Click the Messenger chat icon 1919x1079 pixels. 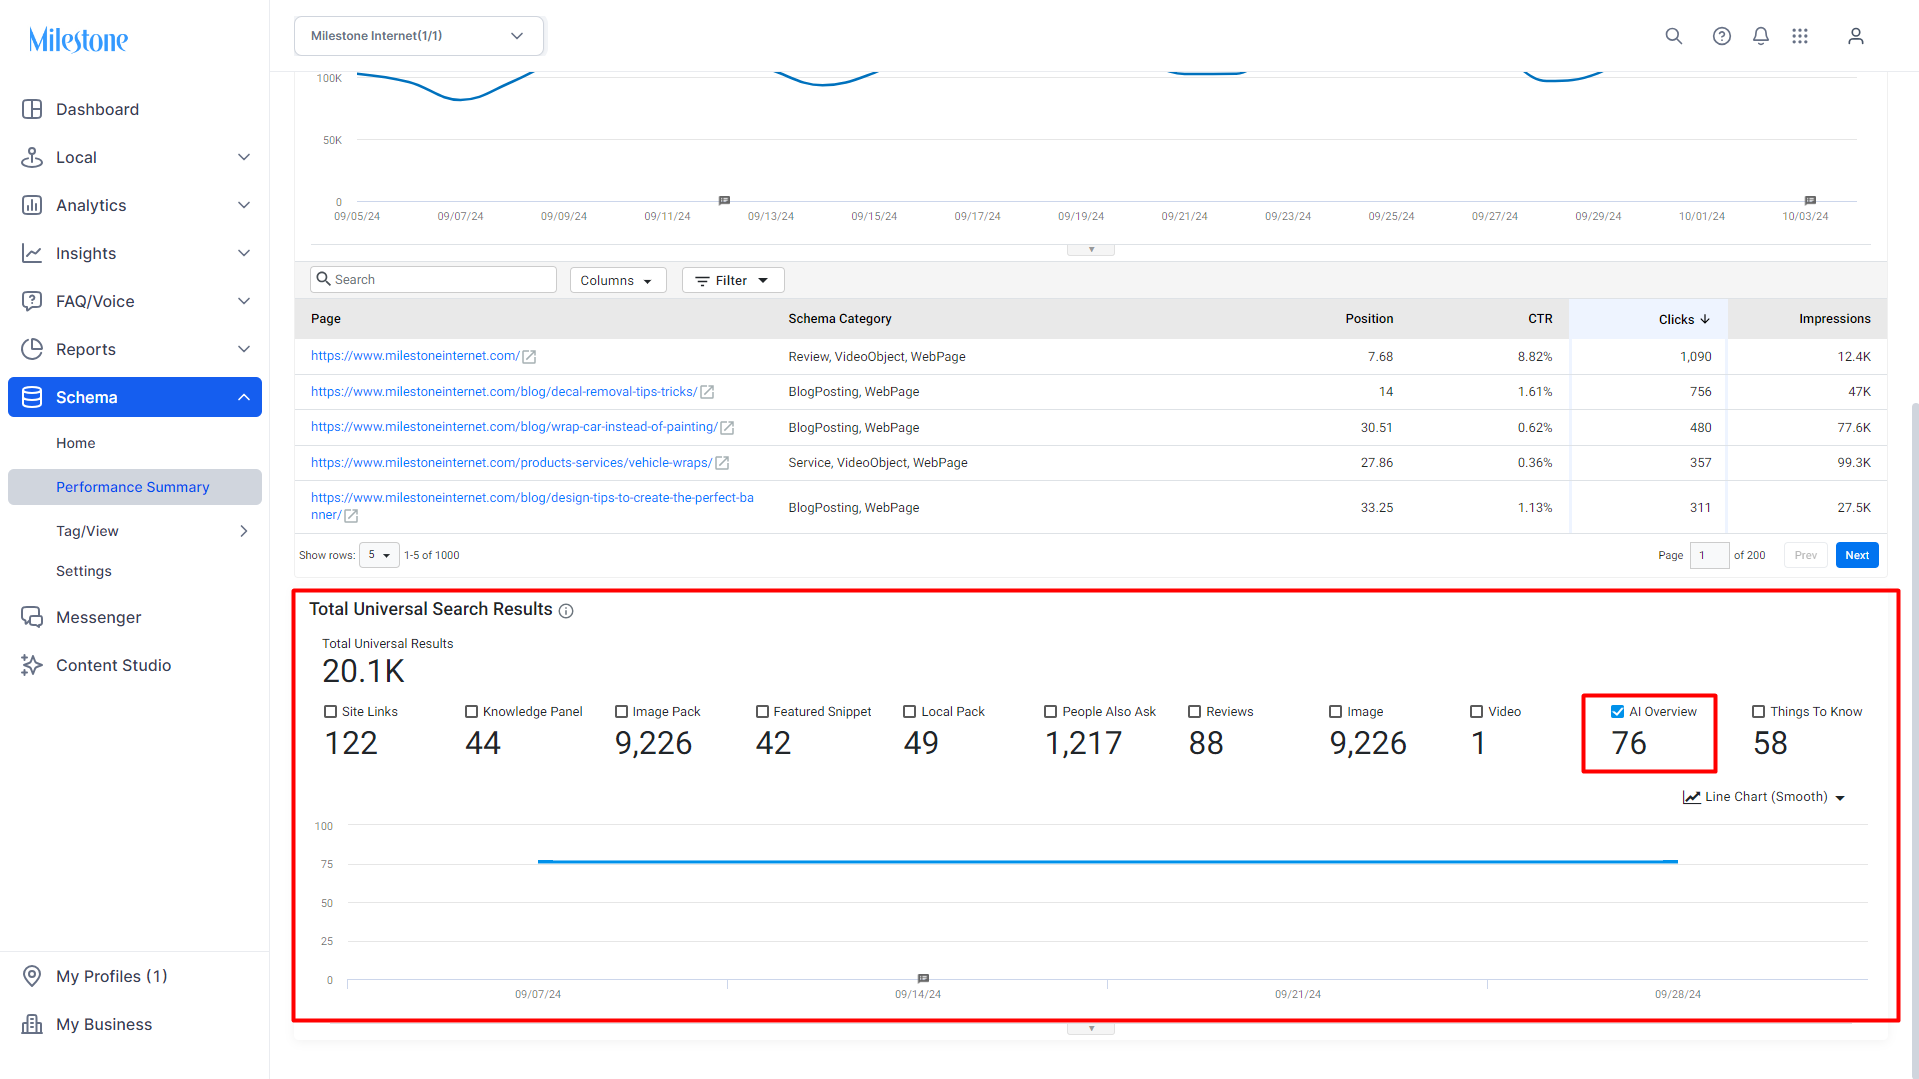[32, 617]
